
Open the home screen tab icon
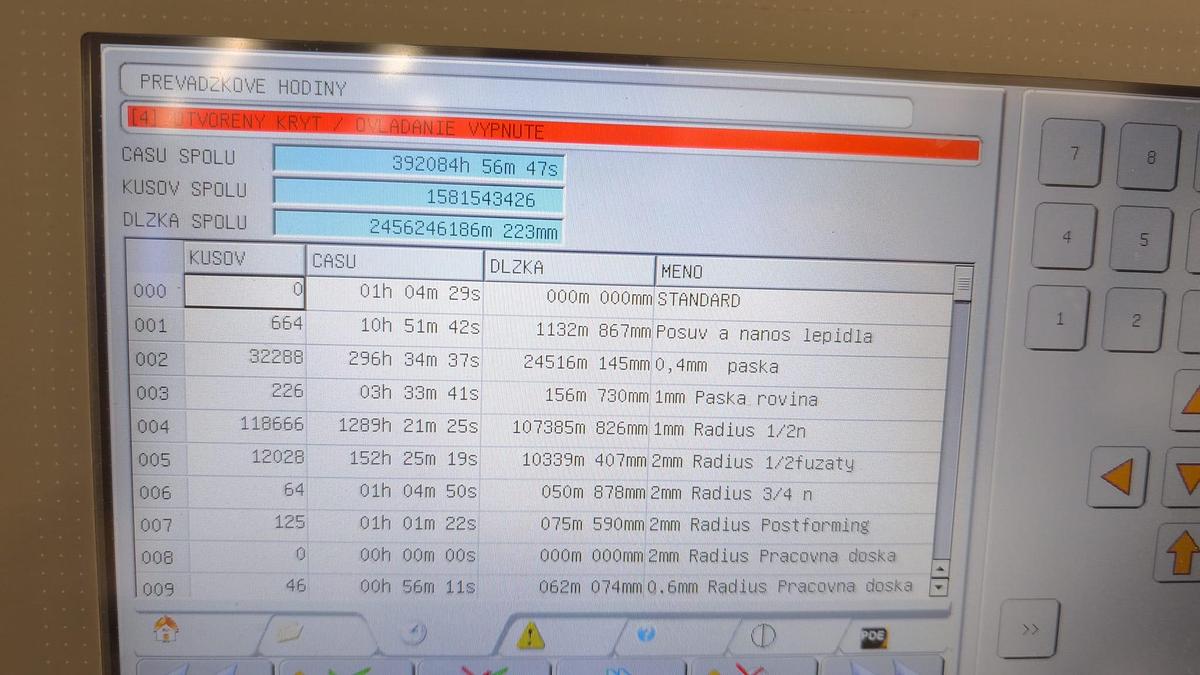(x=166, y=629)
